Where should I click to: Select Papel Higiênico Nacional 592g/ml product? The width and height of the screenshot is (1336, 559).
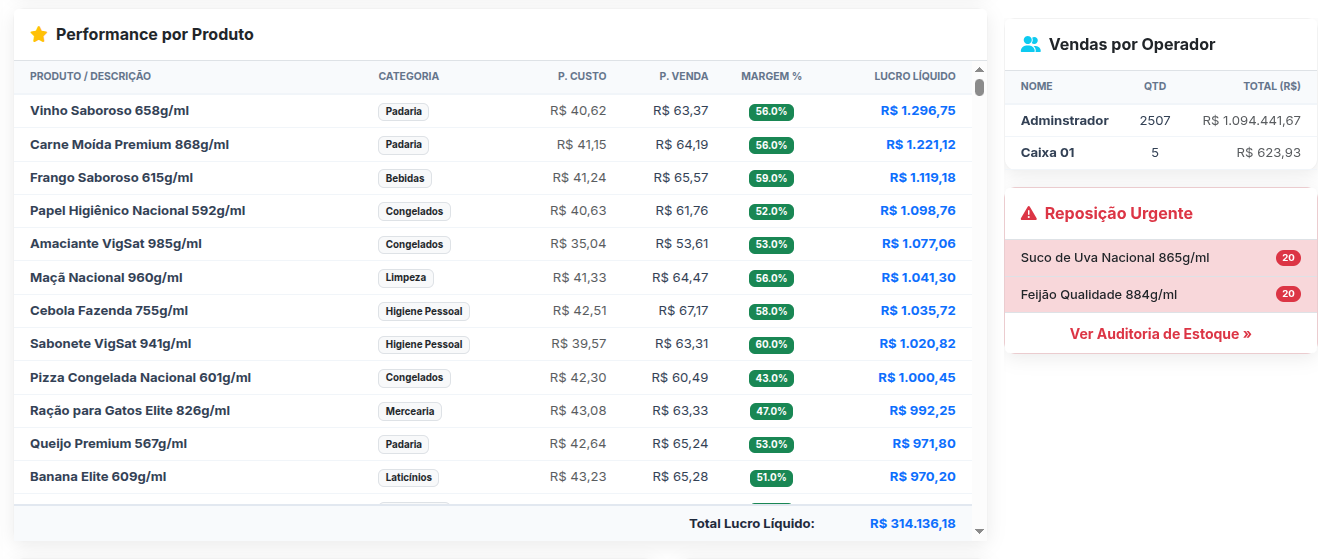(137, 211)
